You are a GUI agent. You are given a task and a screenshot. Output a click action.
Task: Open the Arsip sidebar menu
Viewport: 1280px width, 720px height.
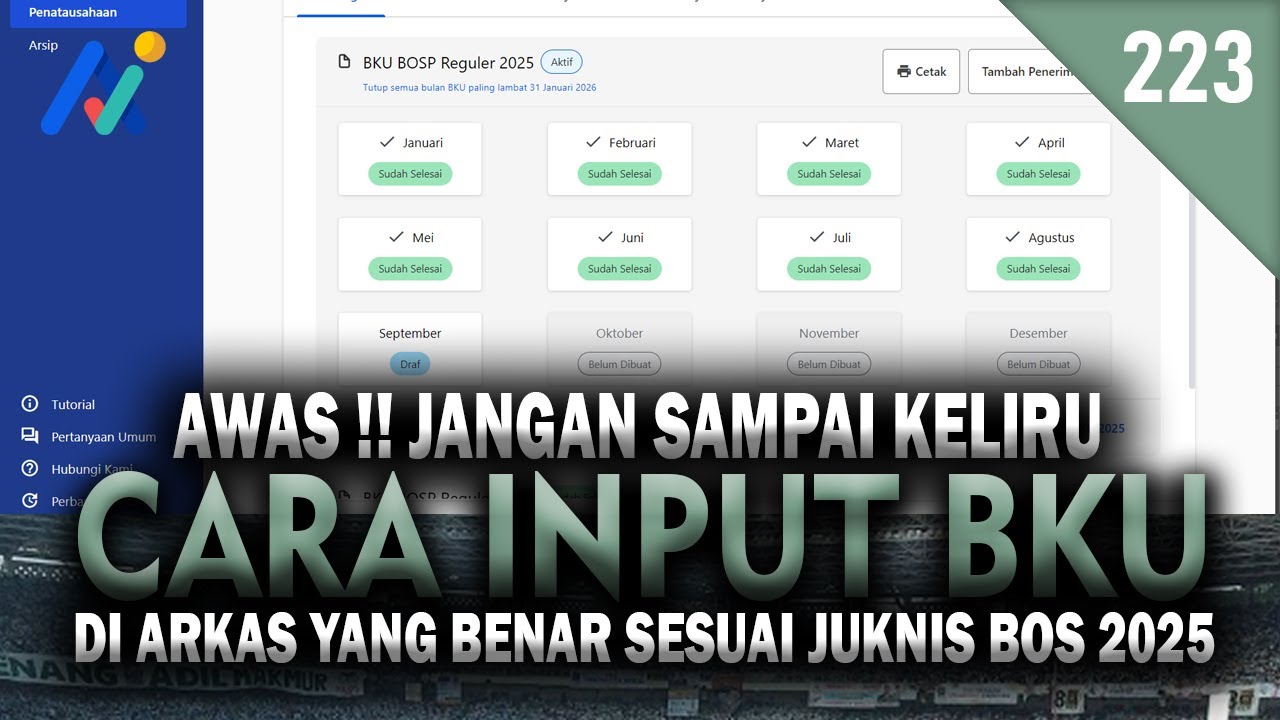tap(43, 45)
